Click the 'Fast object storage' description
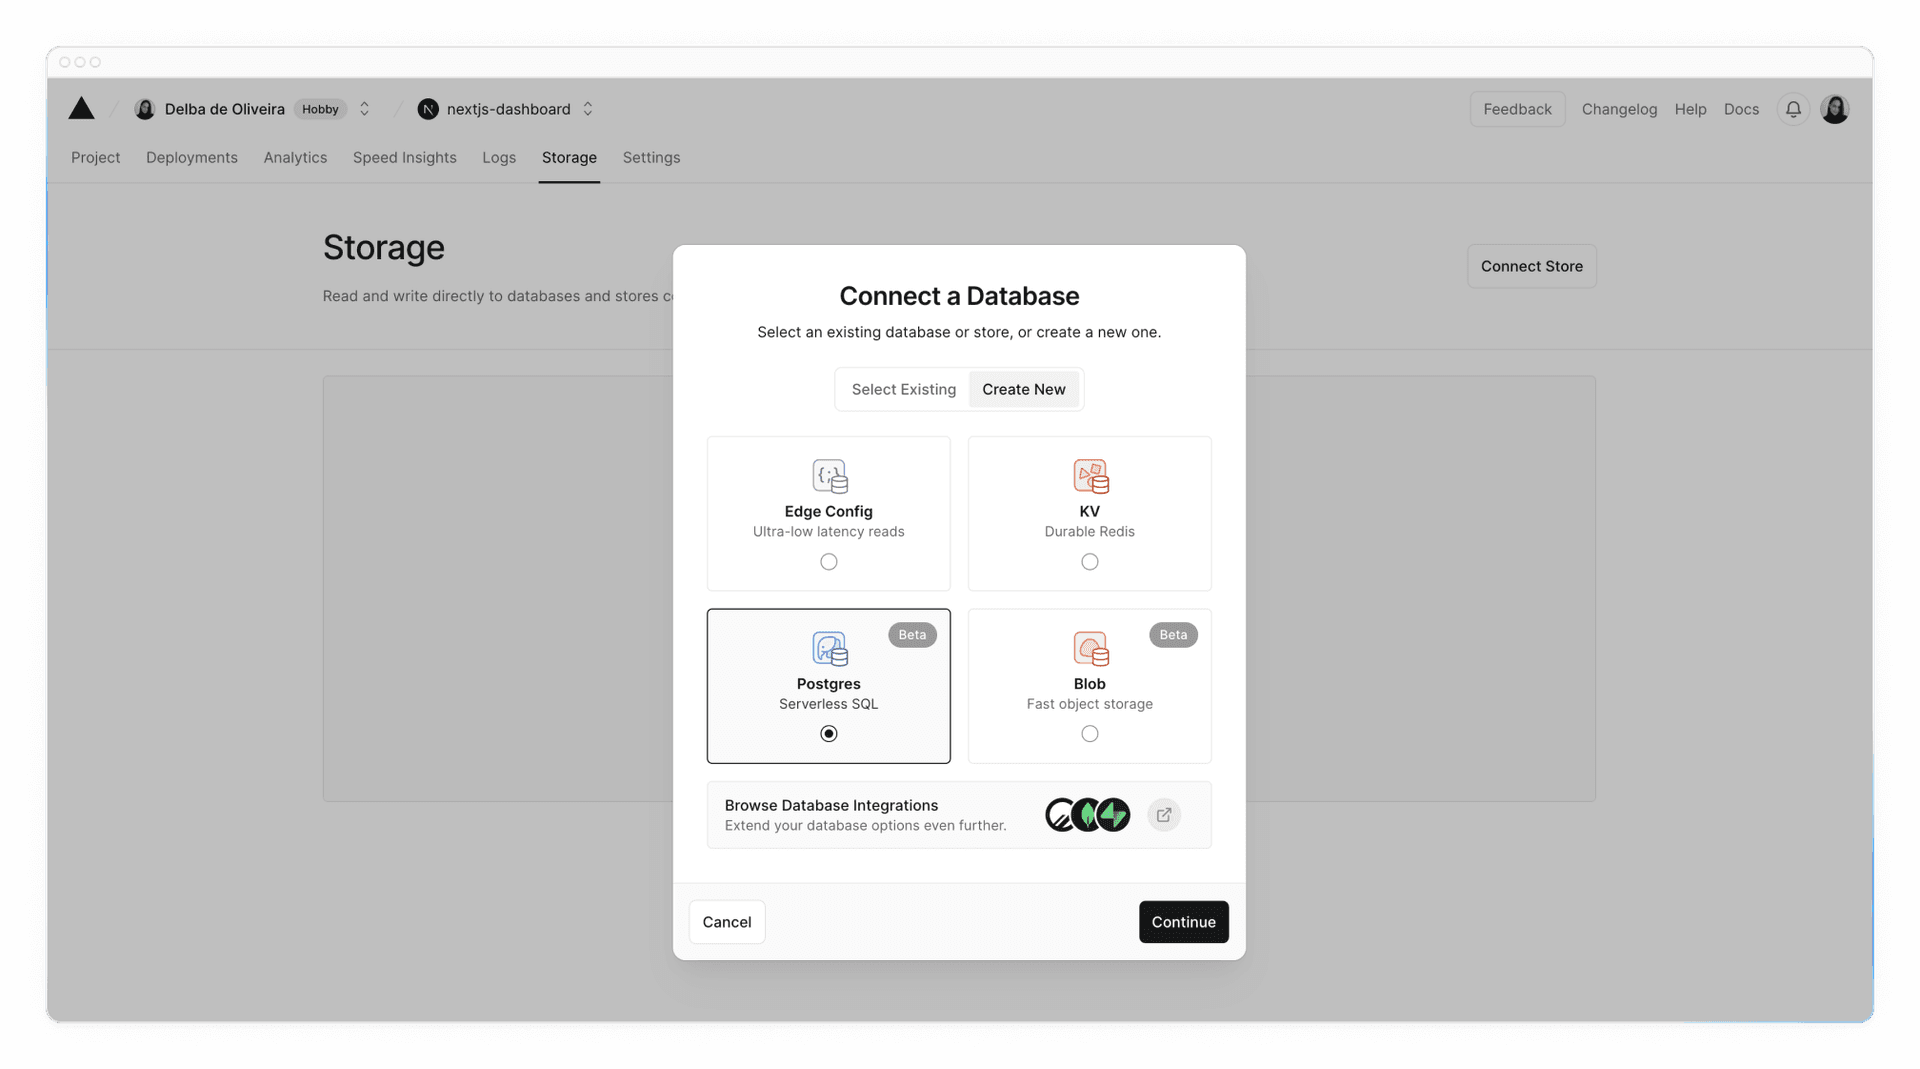1920x1069 pixels. pyautogui.click(x=1090, y=704)
